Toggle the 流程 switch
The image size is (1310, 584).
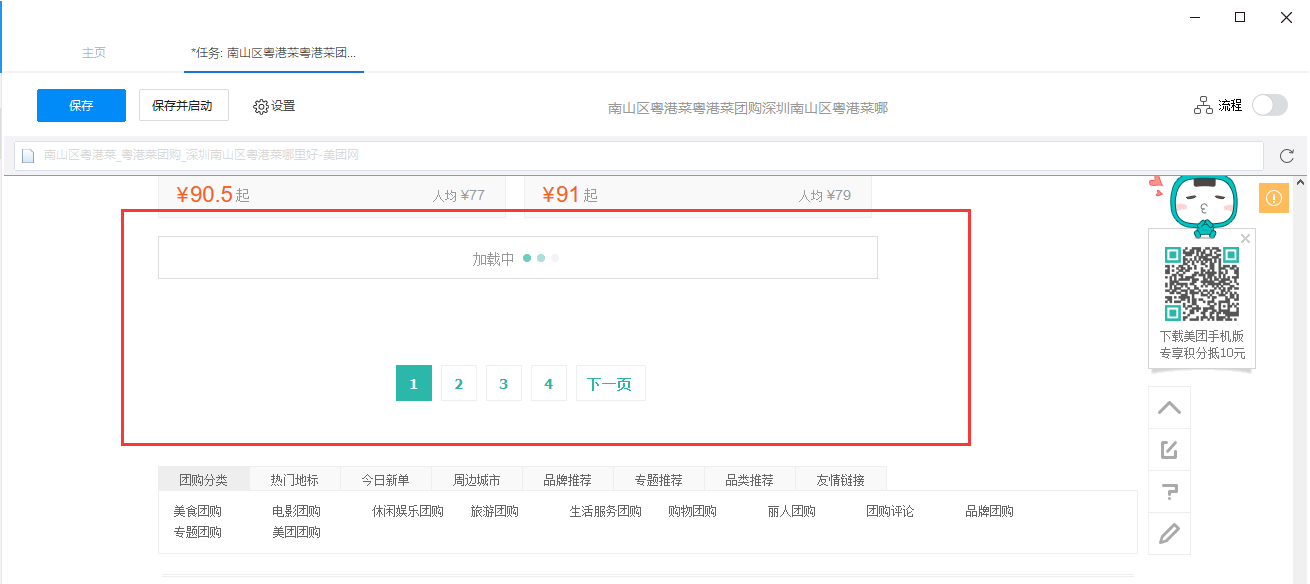click(1270, 105)
